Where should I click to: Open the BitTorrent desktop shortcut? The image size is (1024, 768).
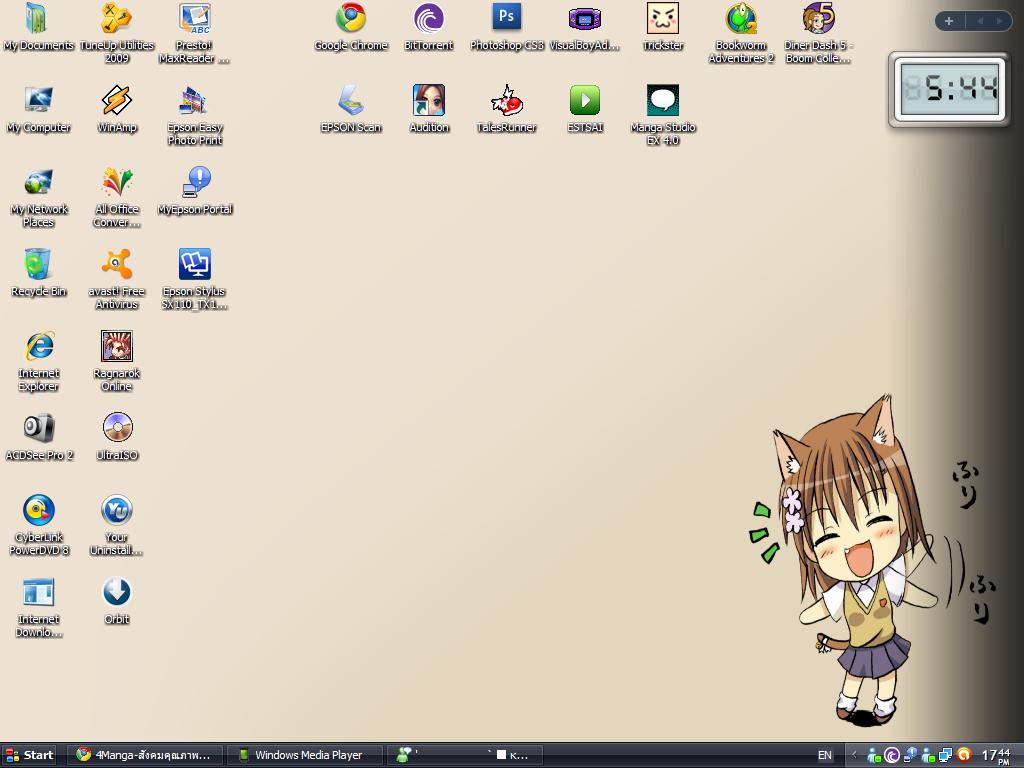point(428,27)
